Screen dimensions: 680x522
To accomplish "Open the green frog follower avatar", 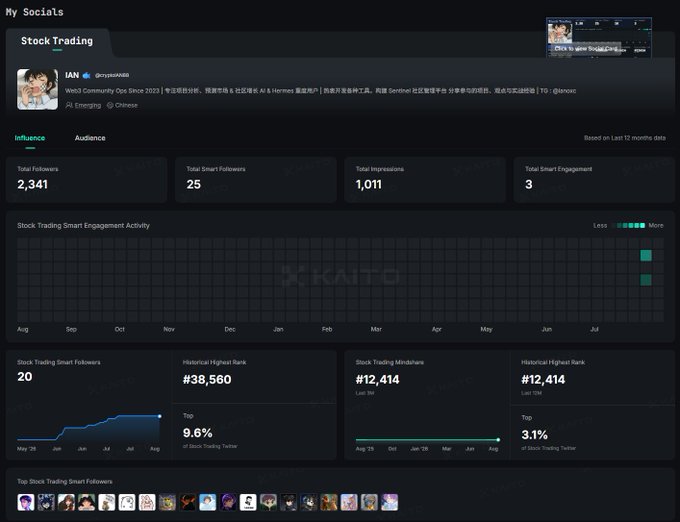I will 167,502.
